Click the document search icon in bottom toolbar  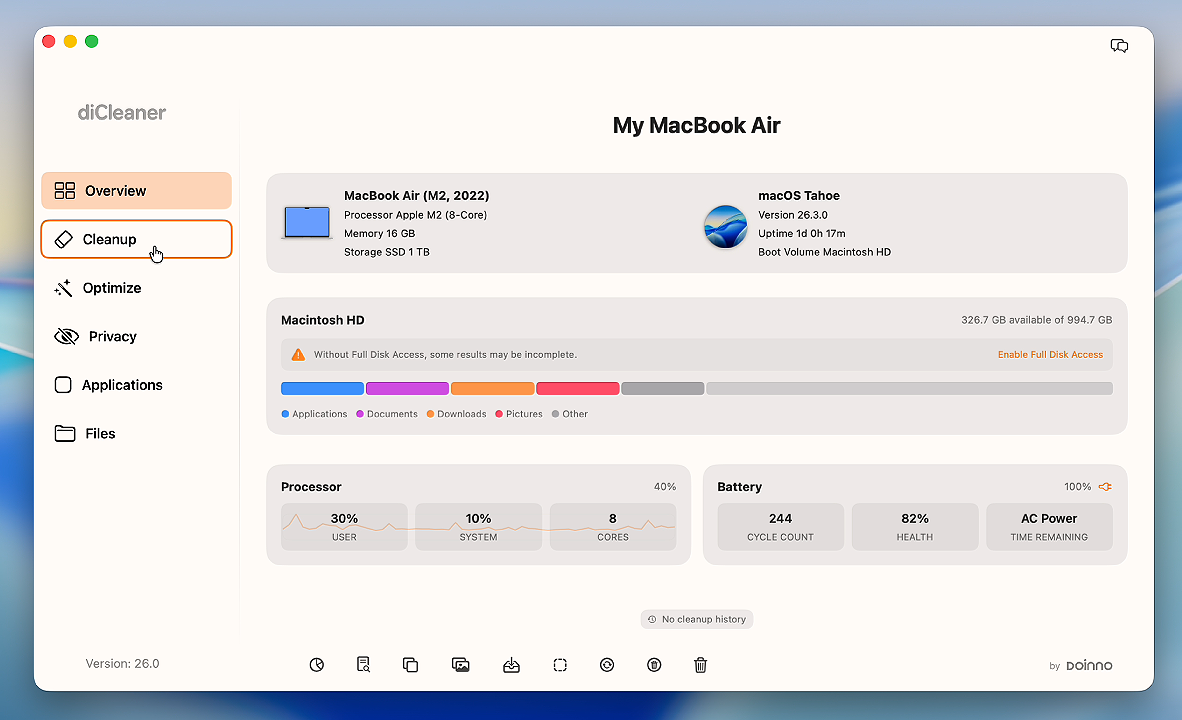click(364, 665)
